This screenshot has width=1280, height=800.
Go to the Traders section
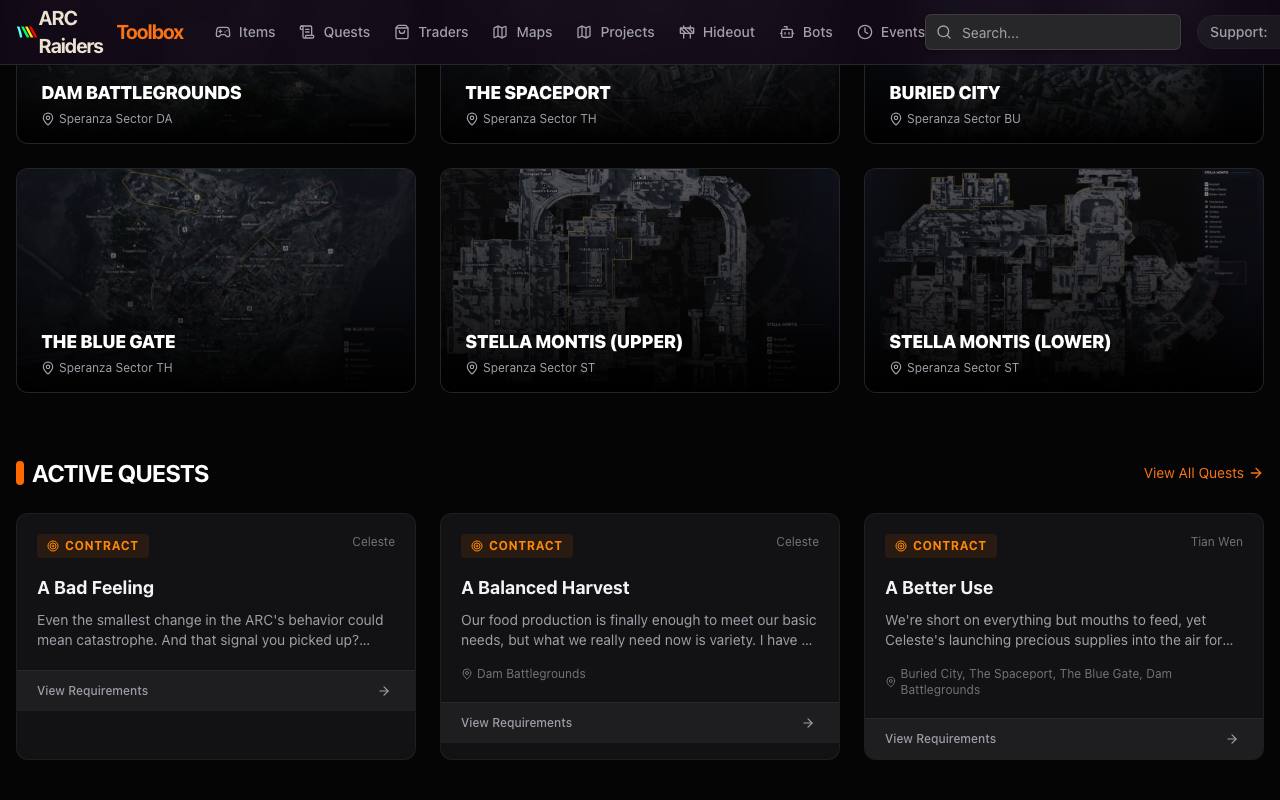[431, 32]
